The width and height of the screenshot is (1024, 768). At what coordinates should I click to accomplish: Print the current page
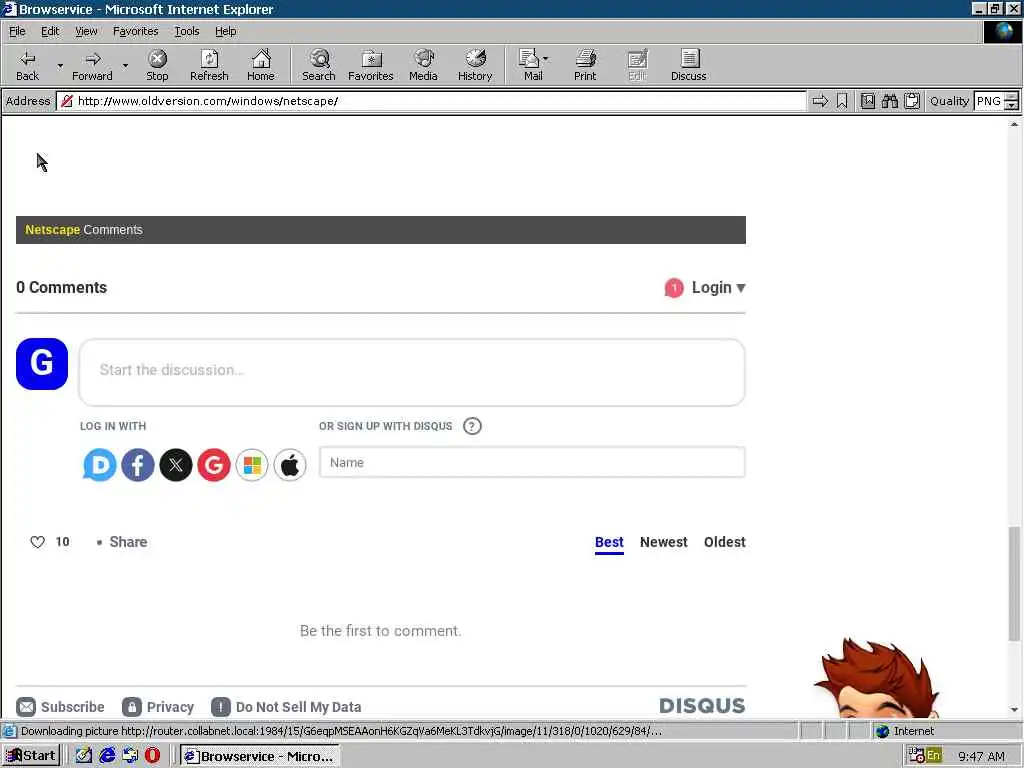click(x=585, y=65)
